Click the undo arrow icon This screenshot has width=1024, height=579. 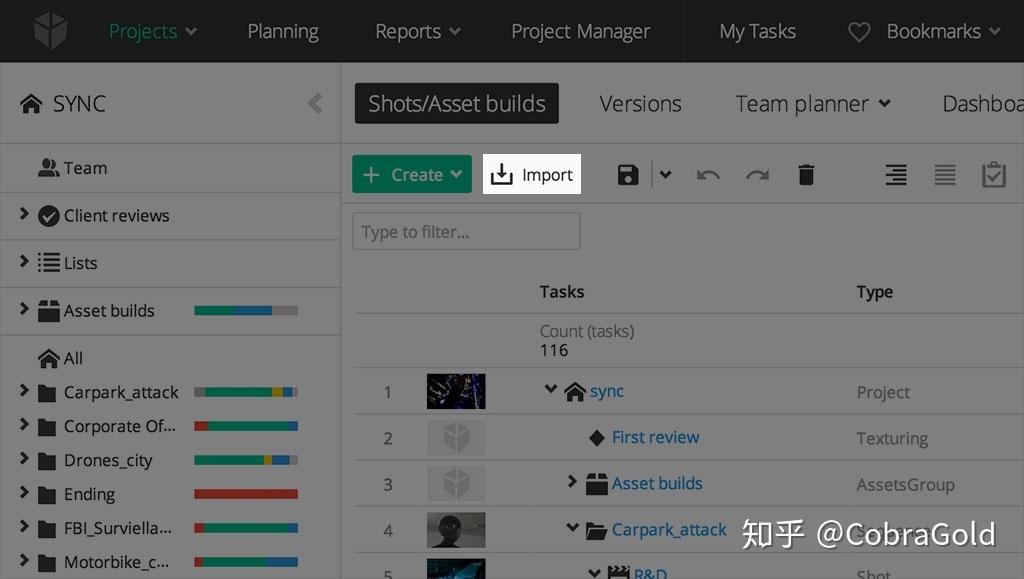[x=708, y=175]
